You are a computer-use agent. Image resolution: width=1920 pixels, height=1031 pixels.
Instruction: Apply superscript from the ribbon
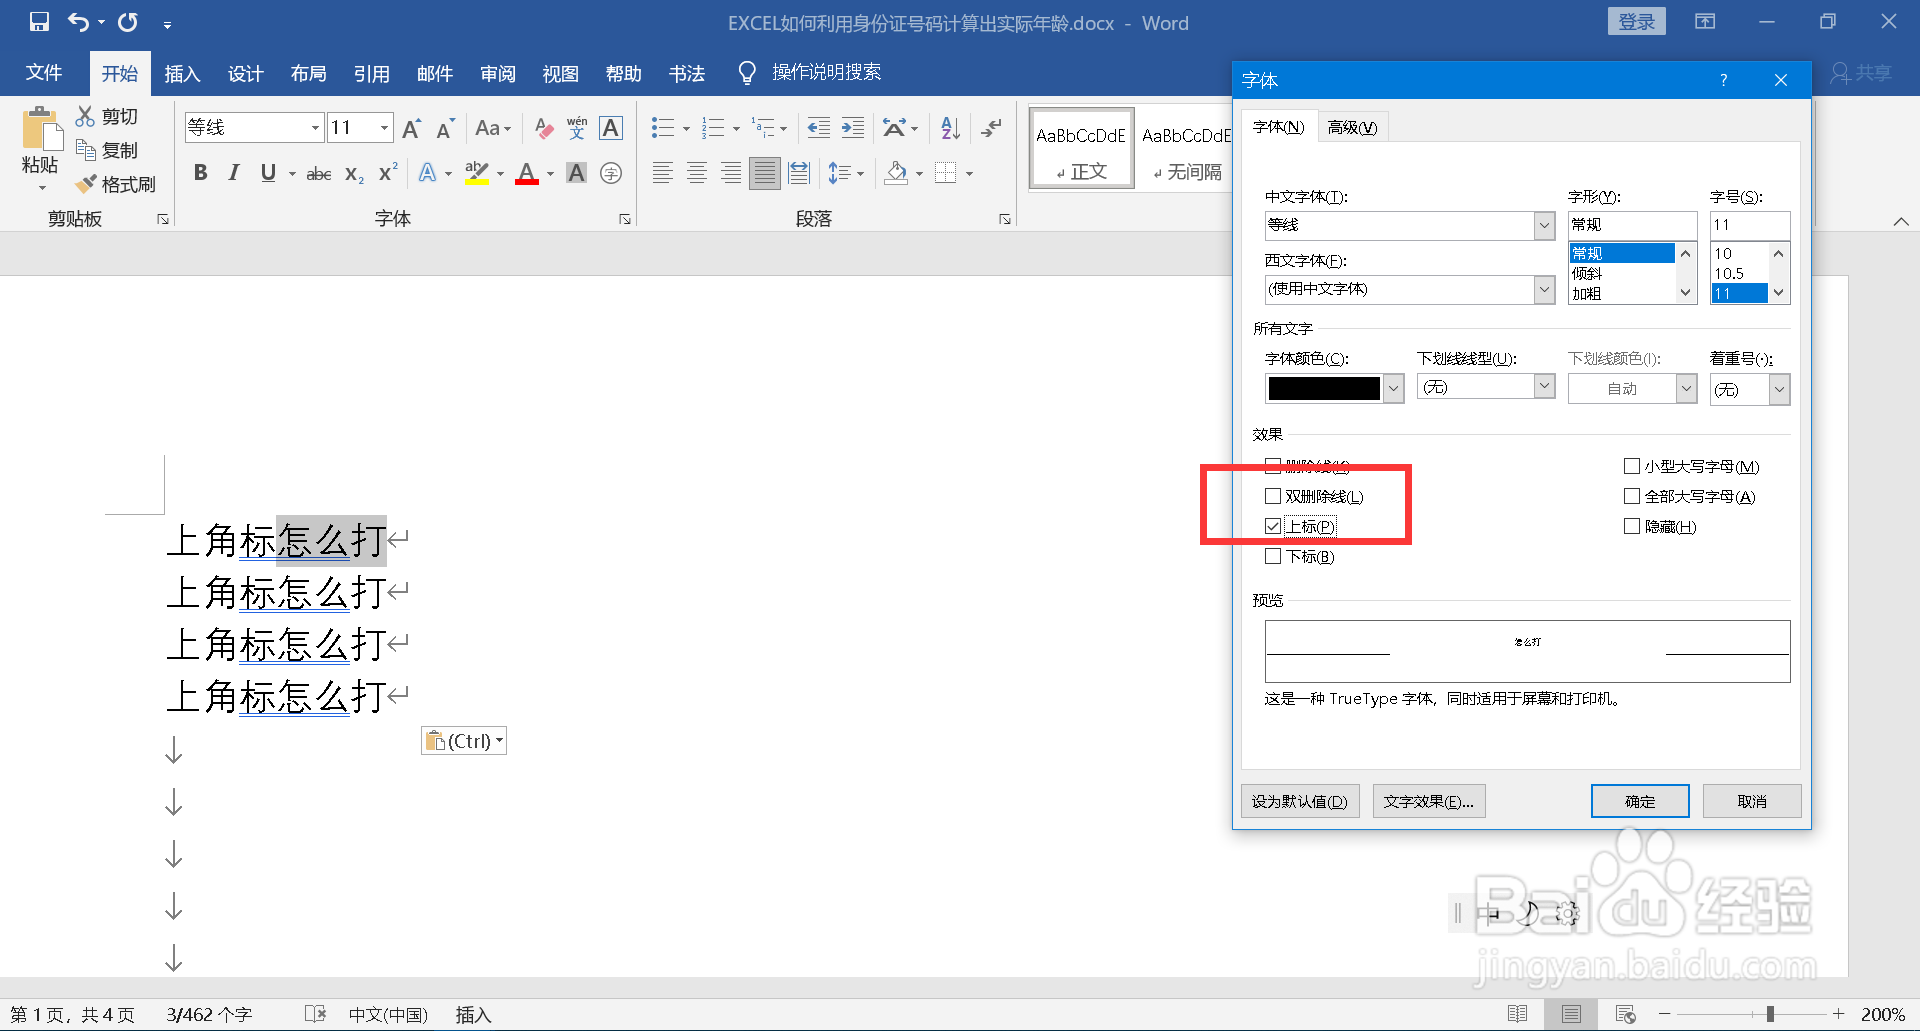(388, 173)
